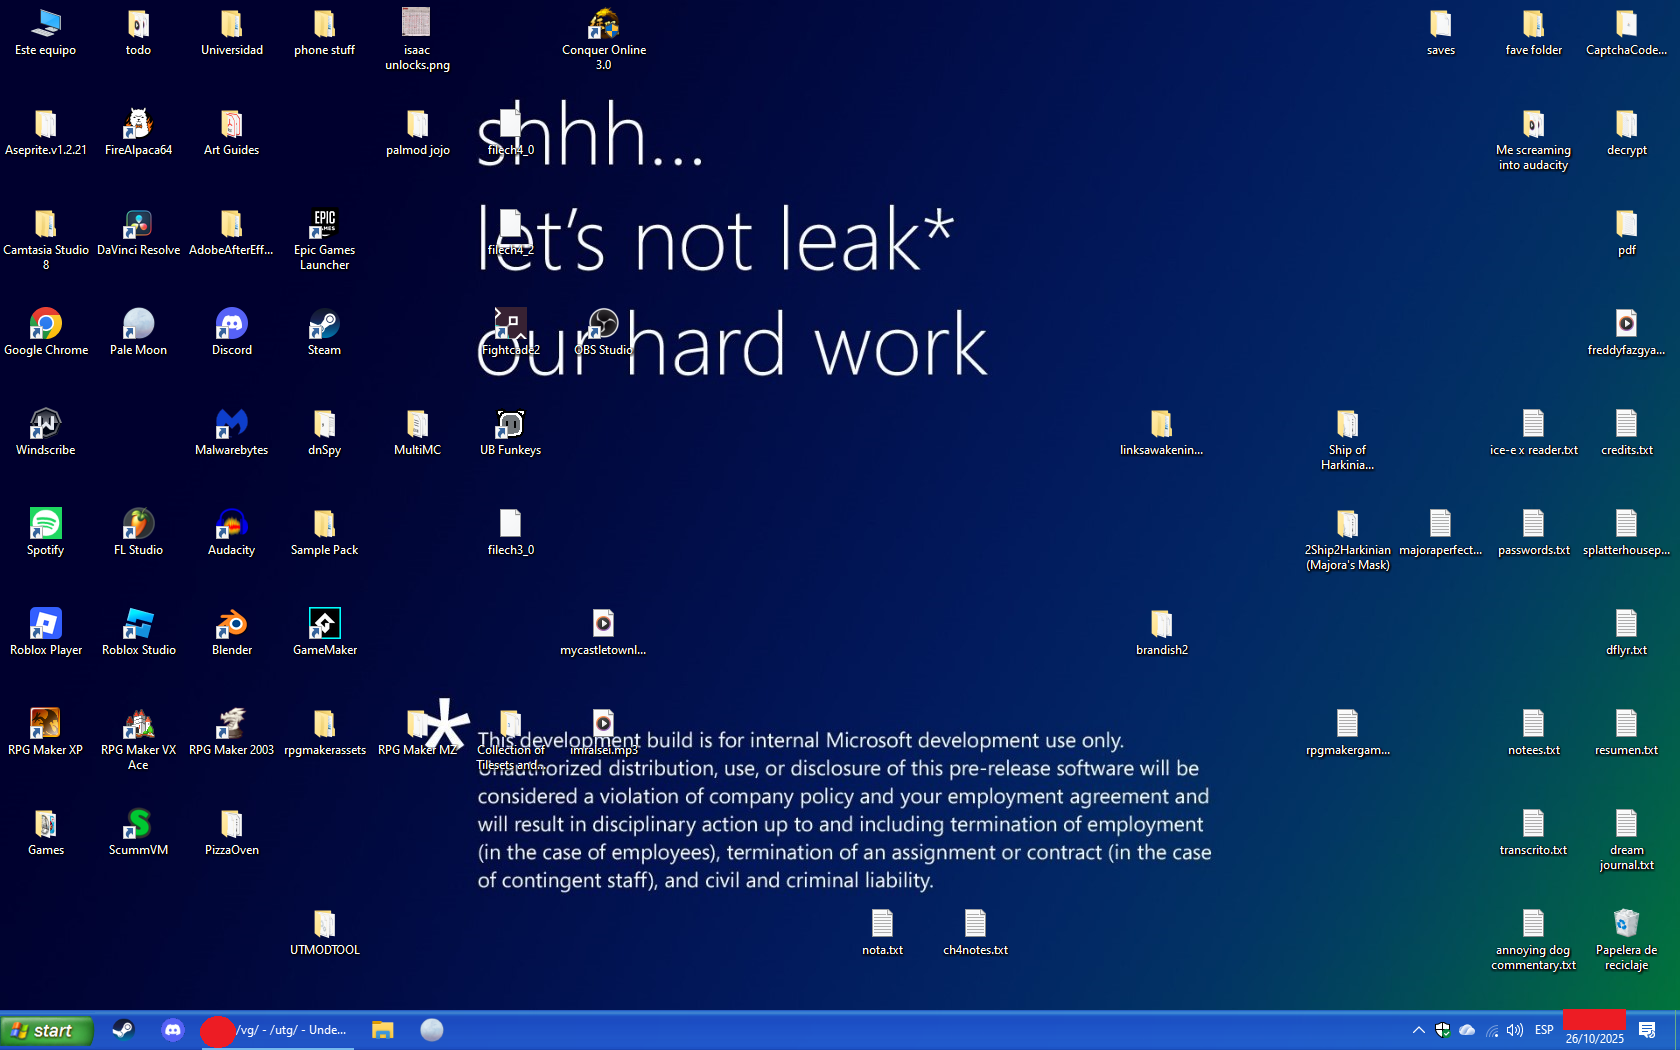Select the Audacity desktop icon
This screenshot has height=1050, width=1680.
[x=231, y=532]
